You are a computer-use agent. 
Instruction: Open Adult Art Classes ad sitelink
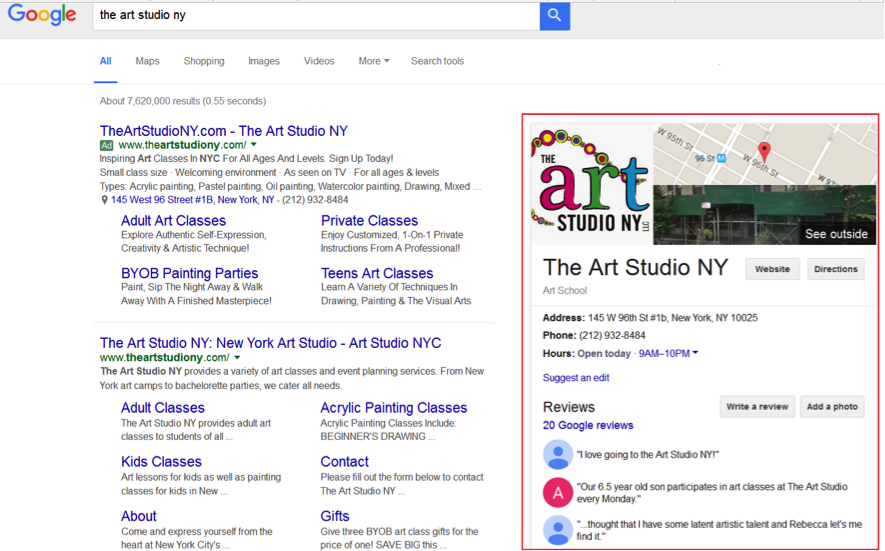click(x=173, y=221)
